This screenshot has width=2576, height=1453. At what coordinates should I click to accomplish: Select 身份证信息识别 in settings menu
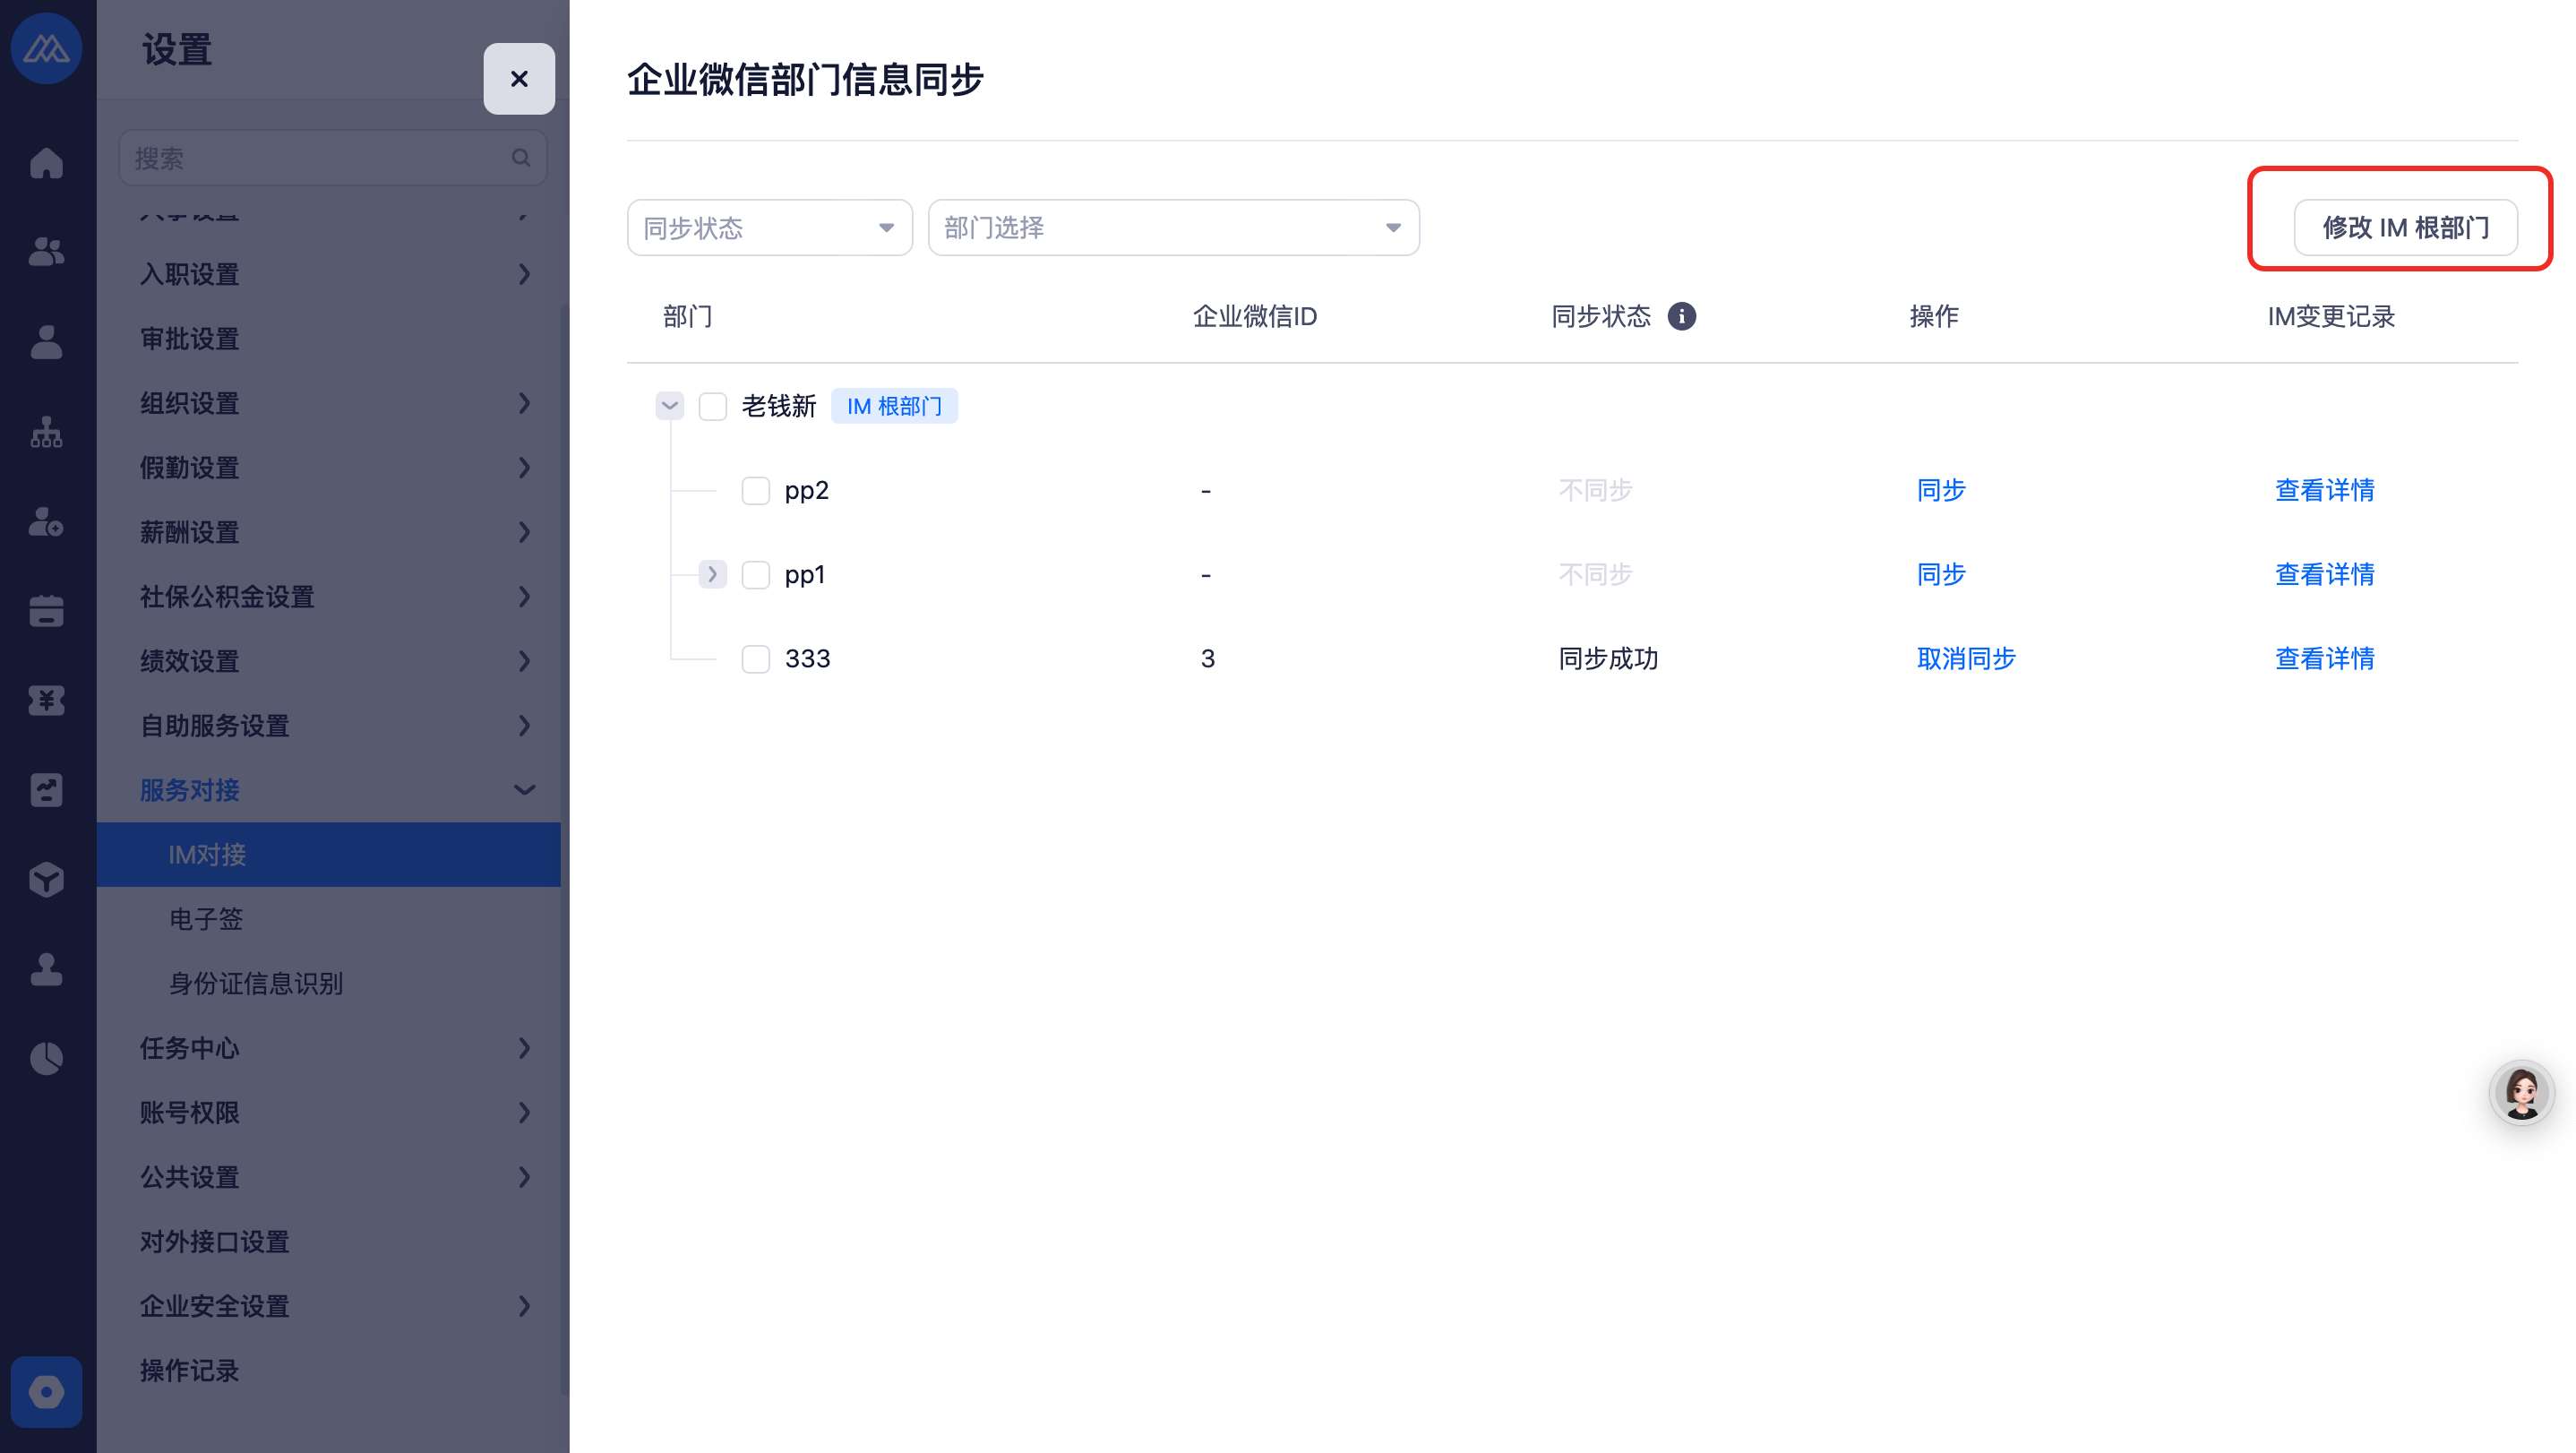(256, 983)
